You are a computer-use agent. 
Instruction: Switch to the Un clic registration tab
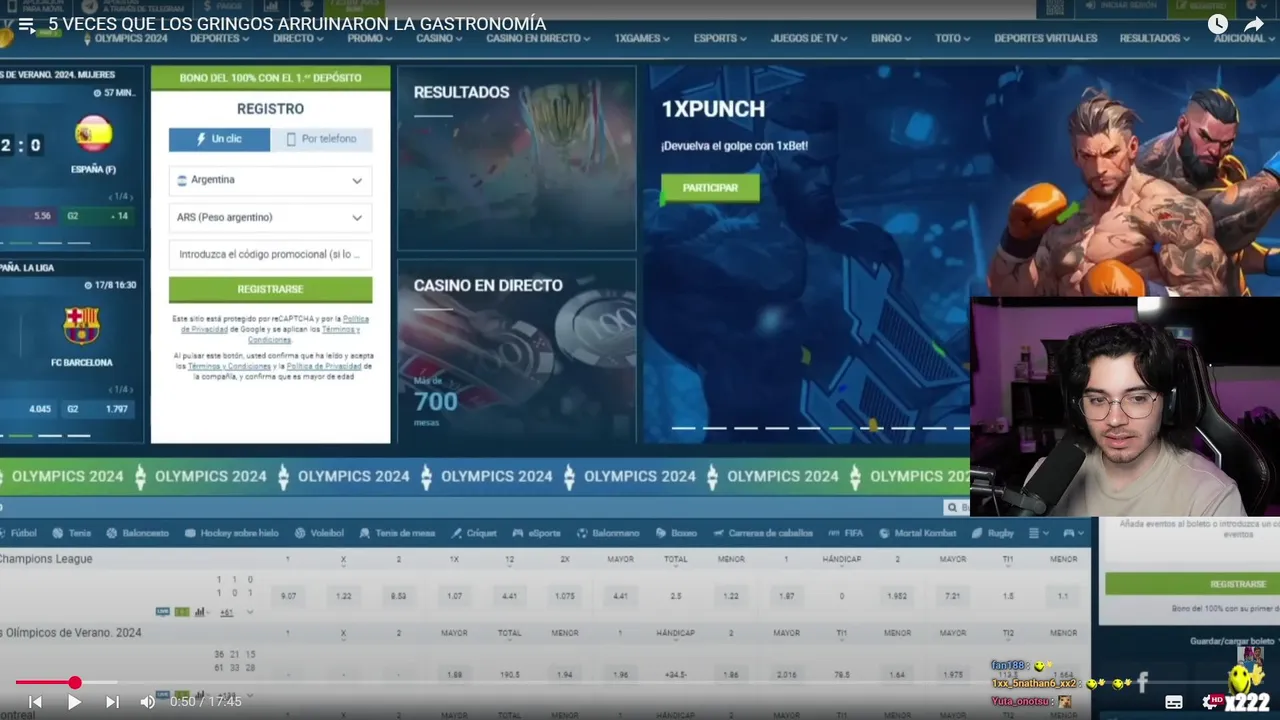pos(219,139)
